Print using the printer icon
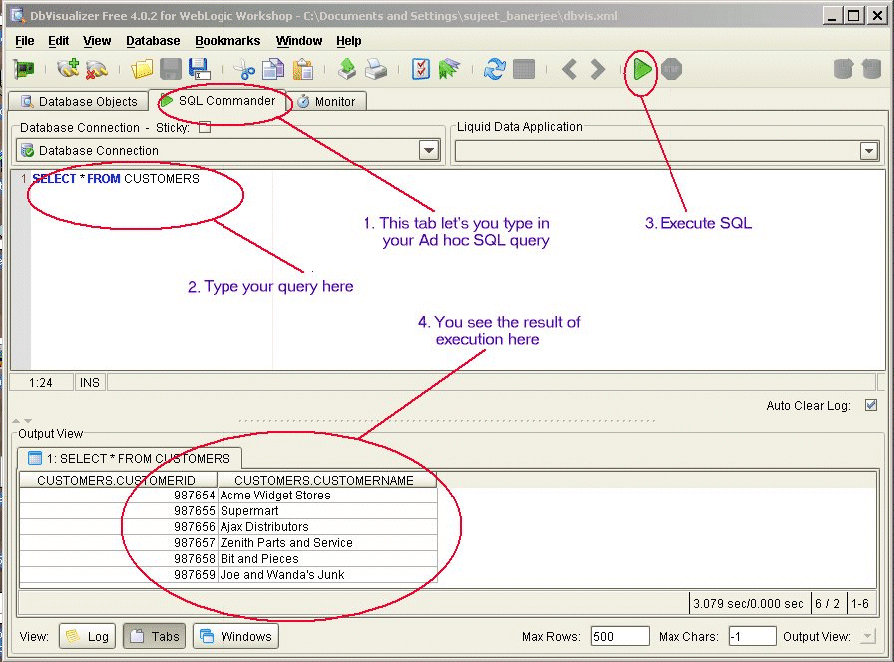894x662 pixels. tap(376, 70)
